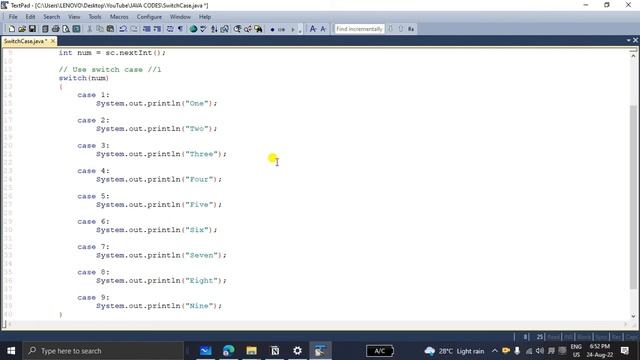The width and height of the screenshot is (640, 360).
Task: Open the View menu
Action: pos(74,17)
